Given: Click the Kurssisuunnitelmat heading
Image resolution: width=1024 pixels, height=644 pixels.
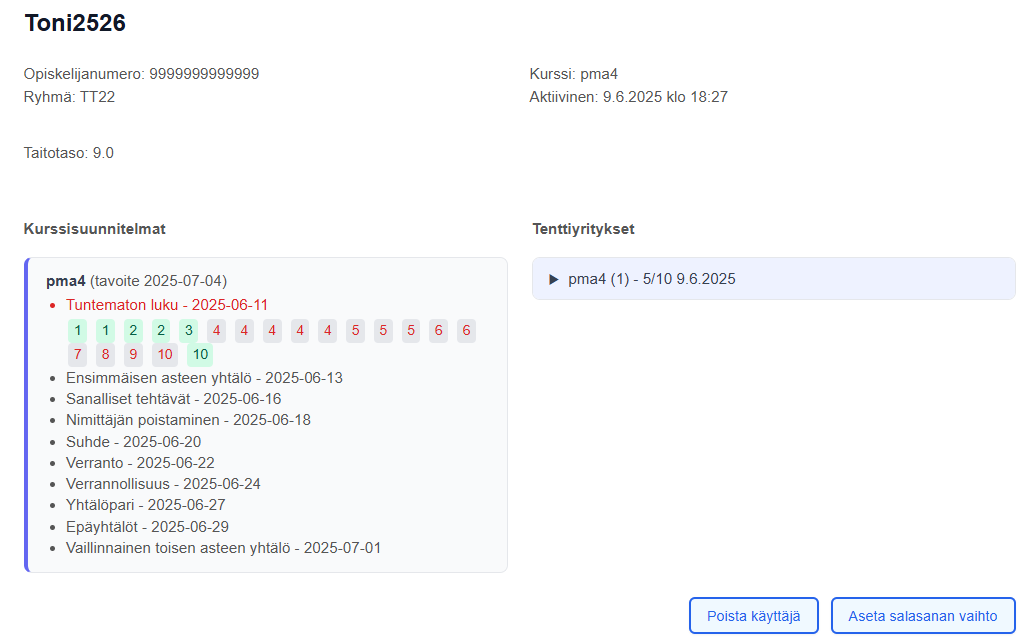Looking at the screenshot, I should tap(95, 229).
